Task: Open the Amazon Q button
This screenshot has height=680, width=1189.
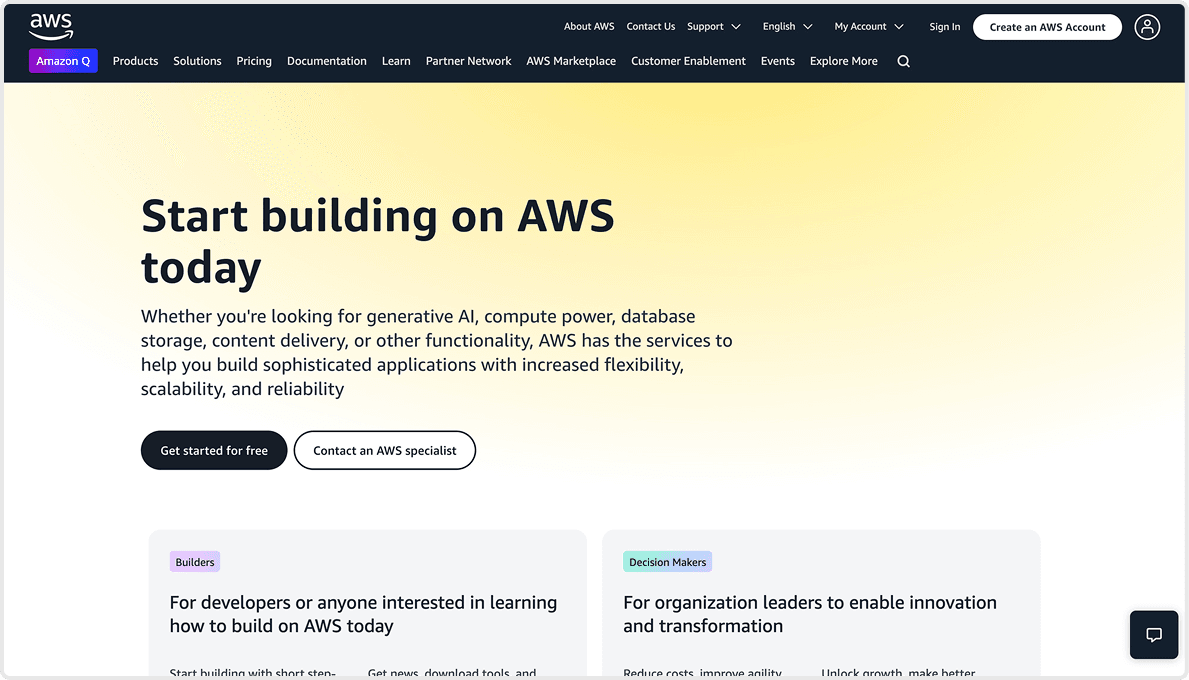Action: tap(63, 61)
